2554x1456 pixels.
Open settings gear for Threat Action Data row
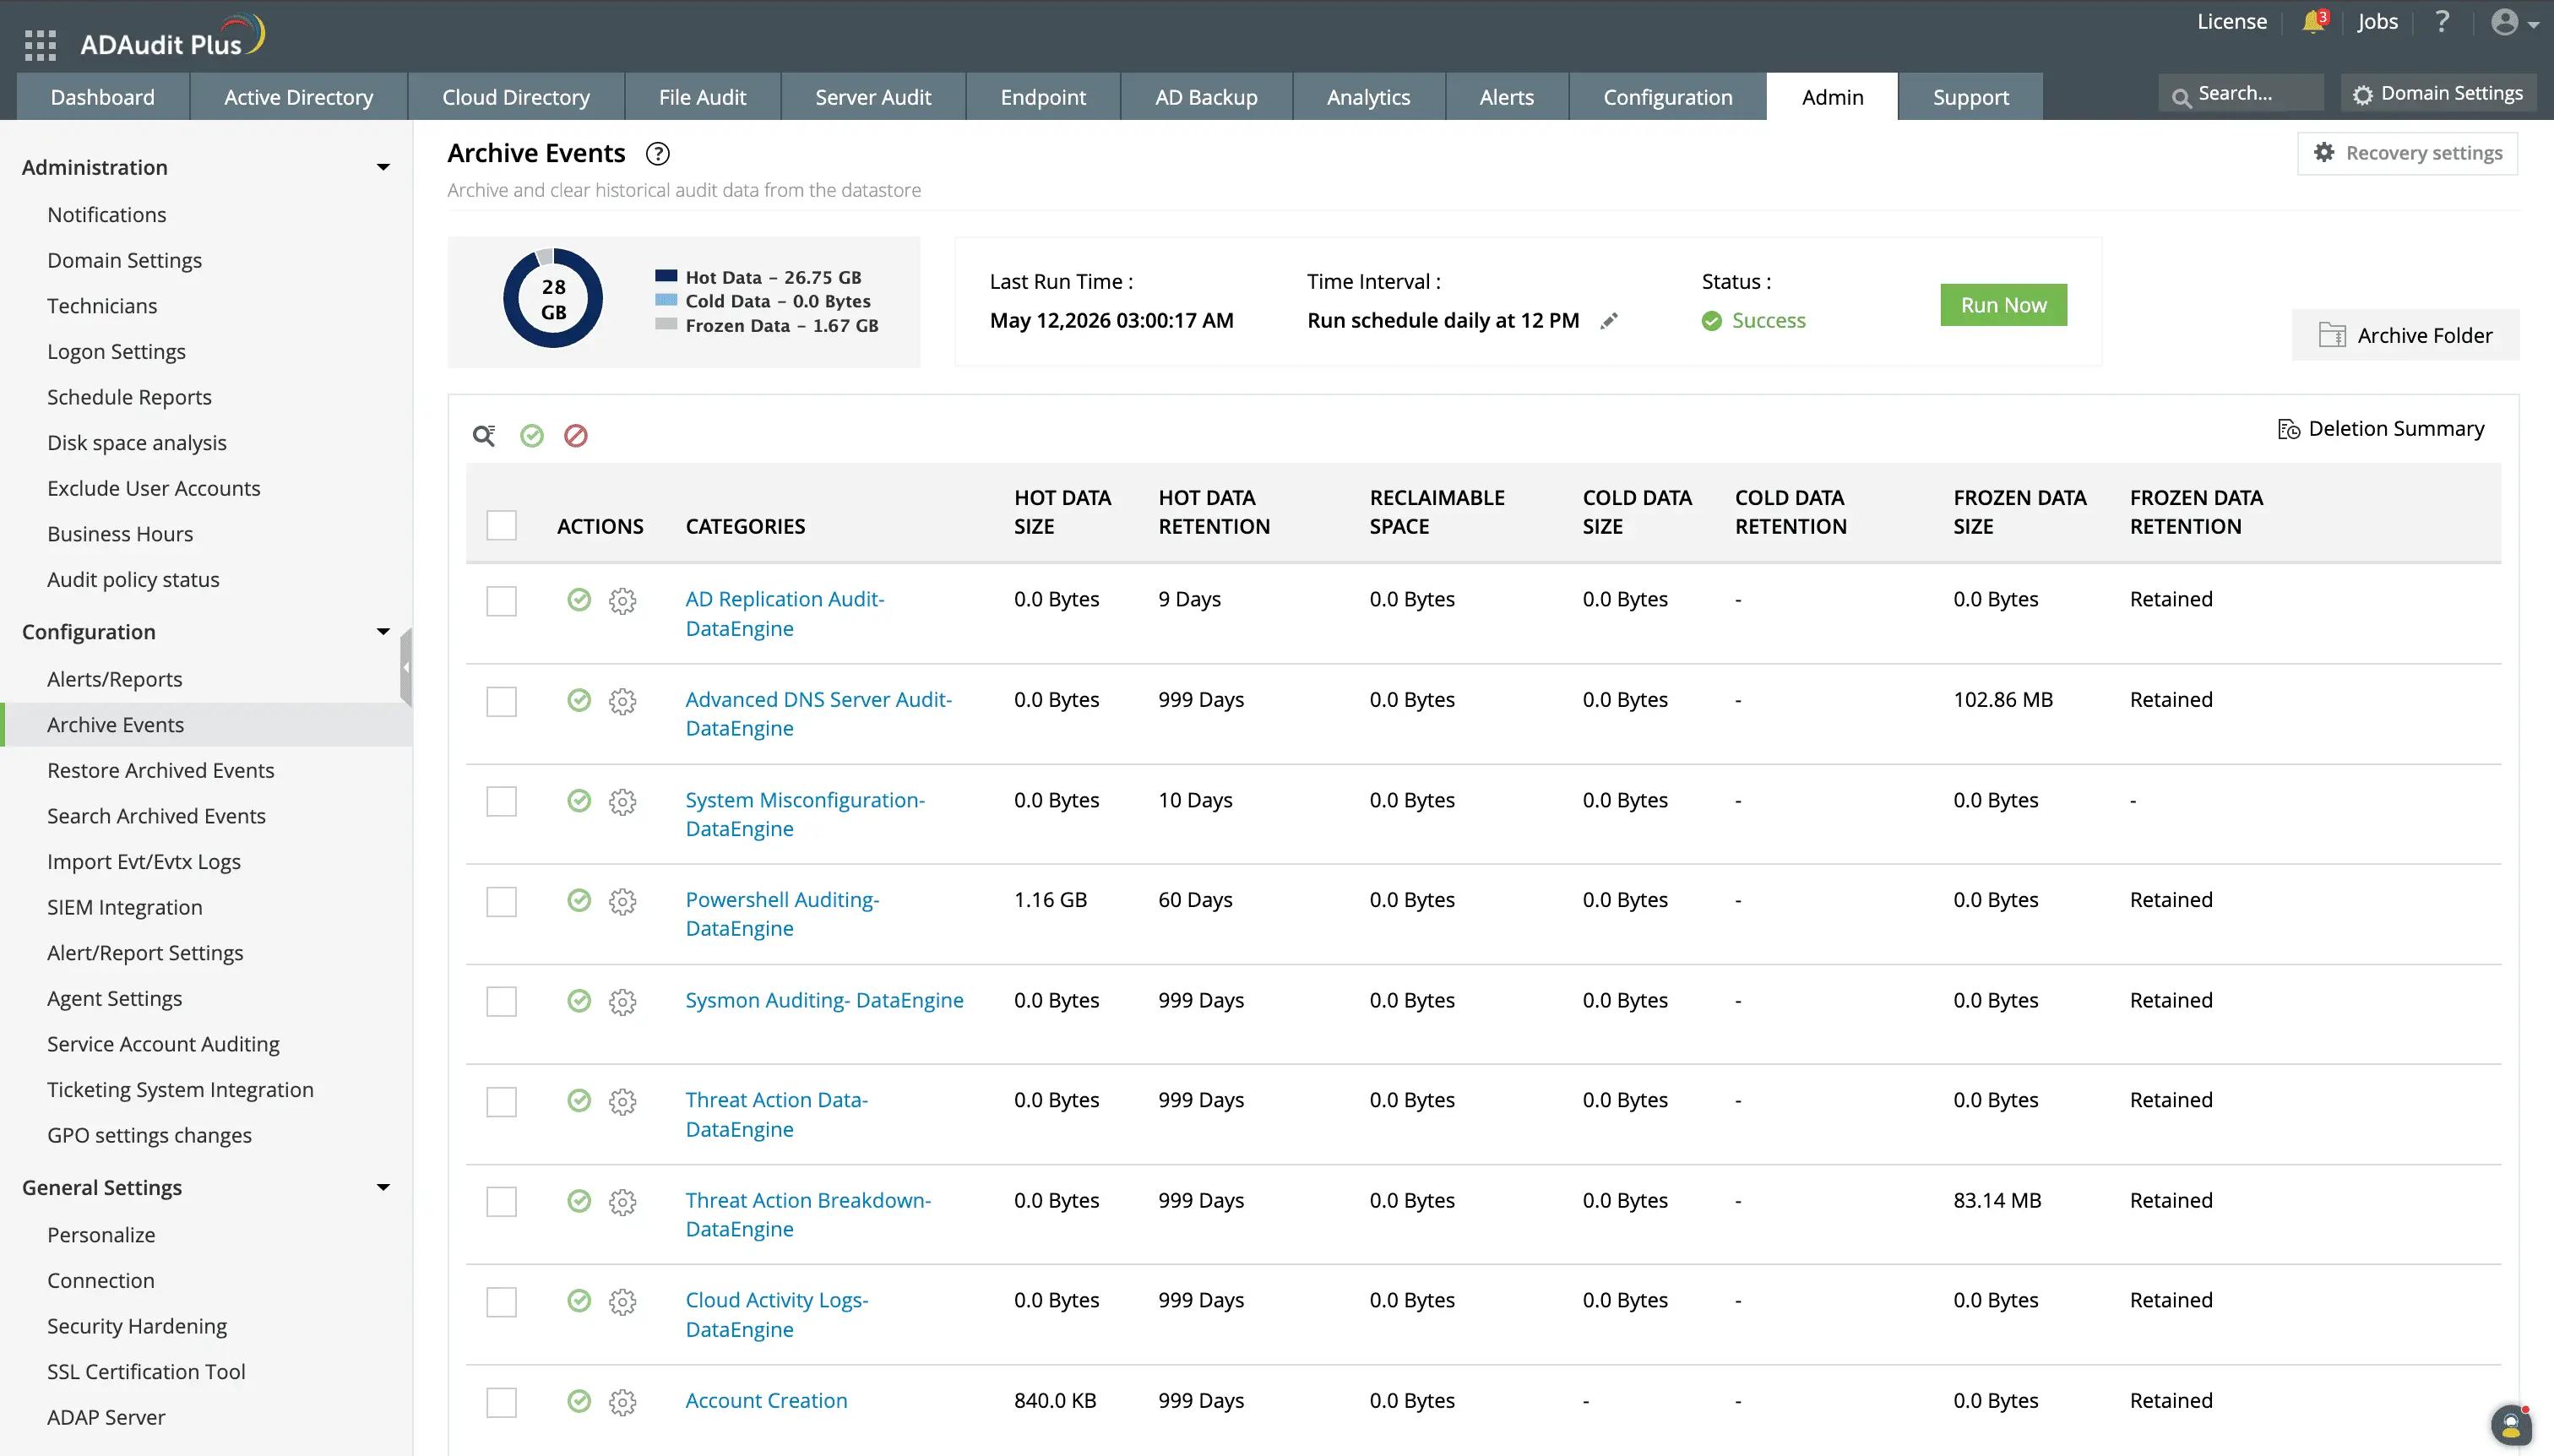(x=622, y=1102)
